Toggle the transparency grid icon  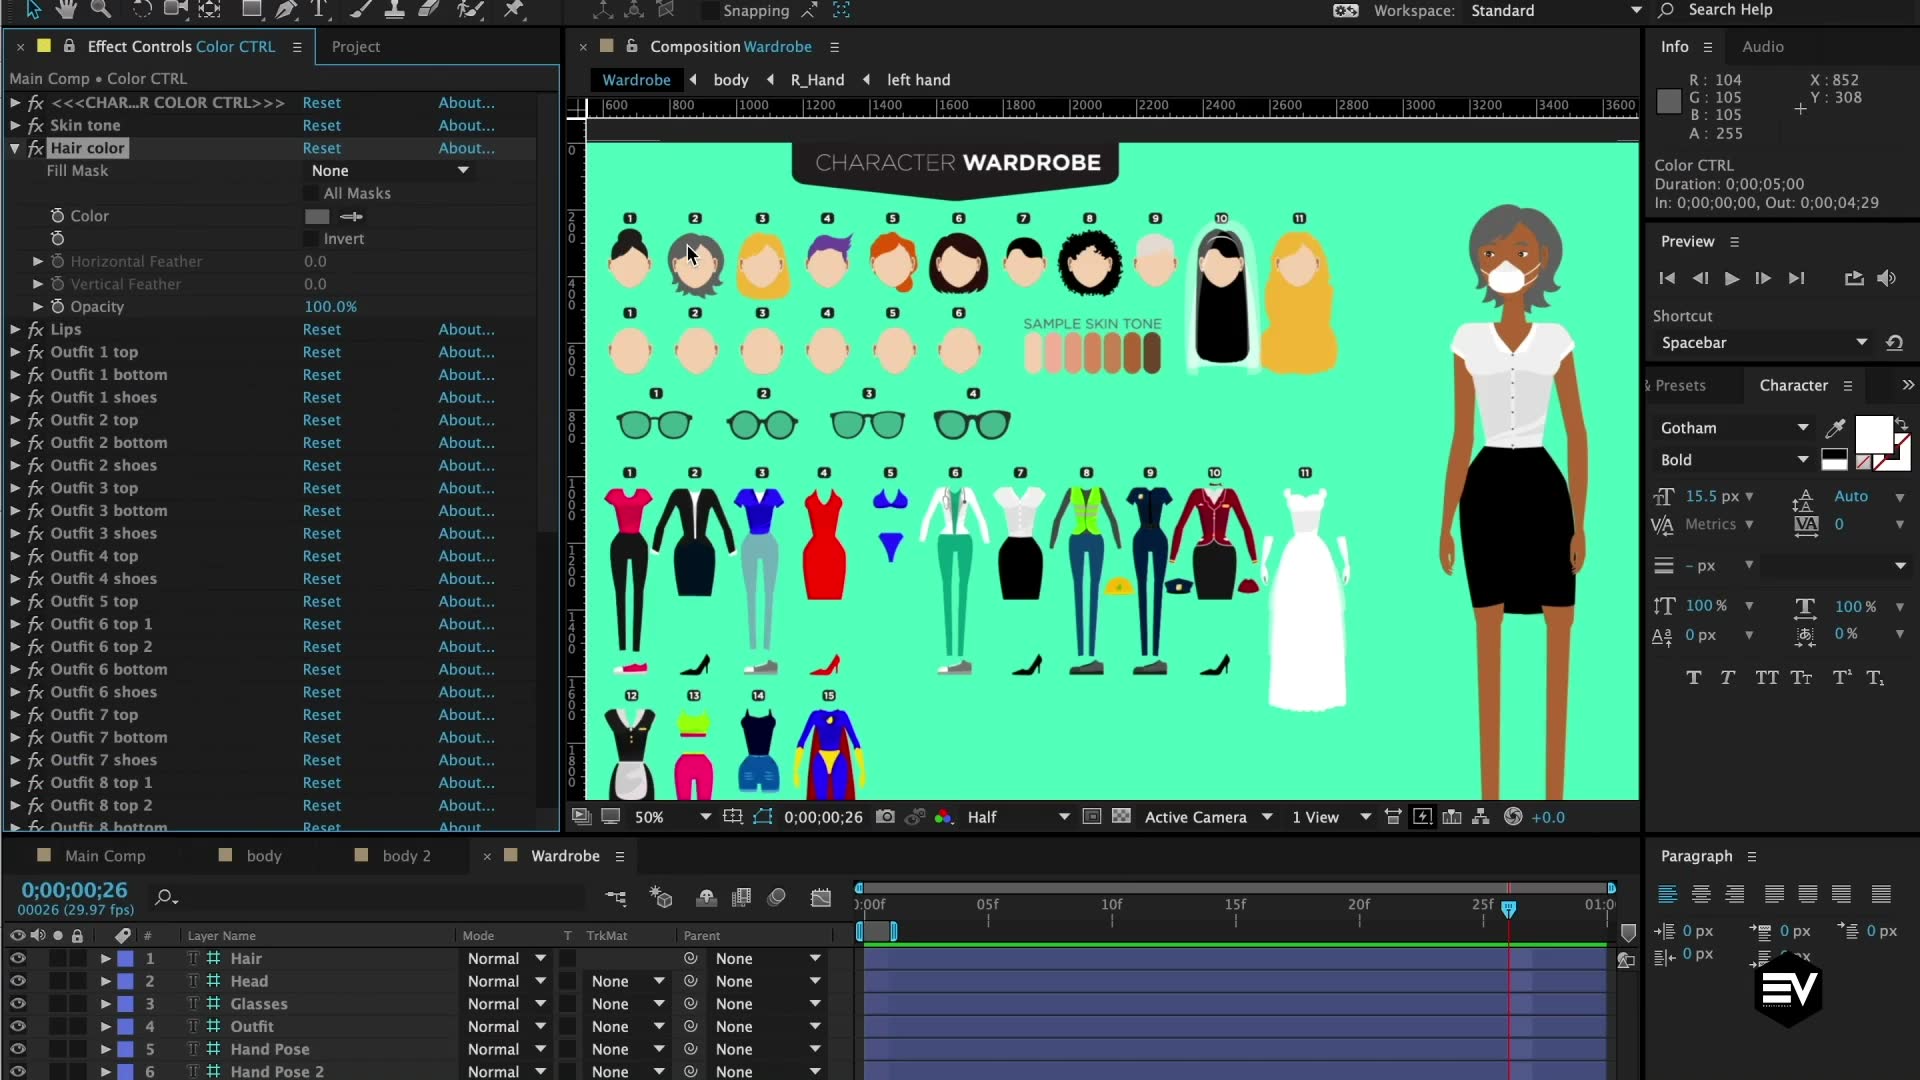tap(1121, 817)
